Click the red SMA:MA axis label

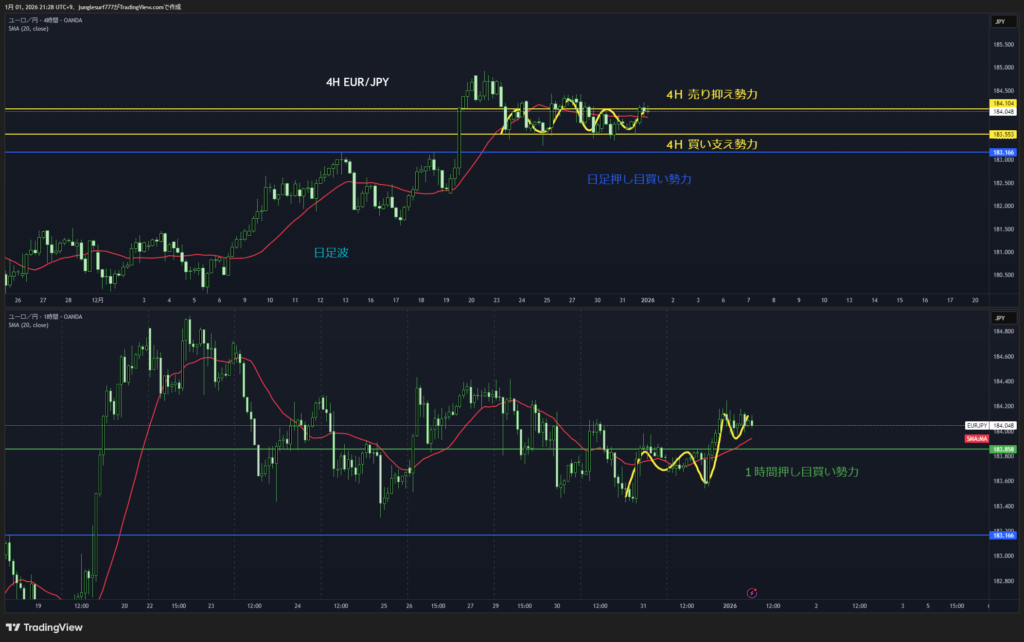pos(976,439)
